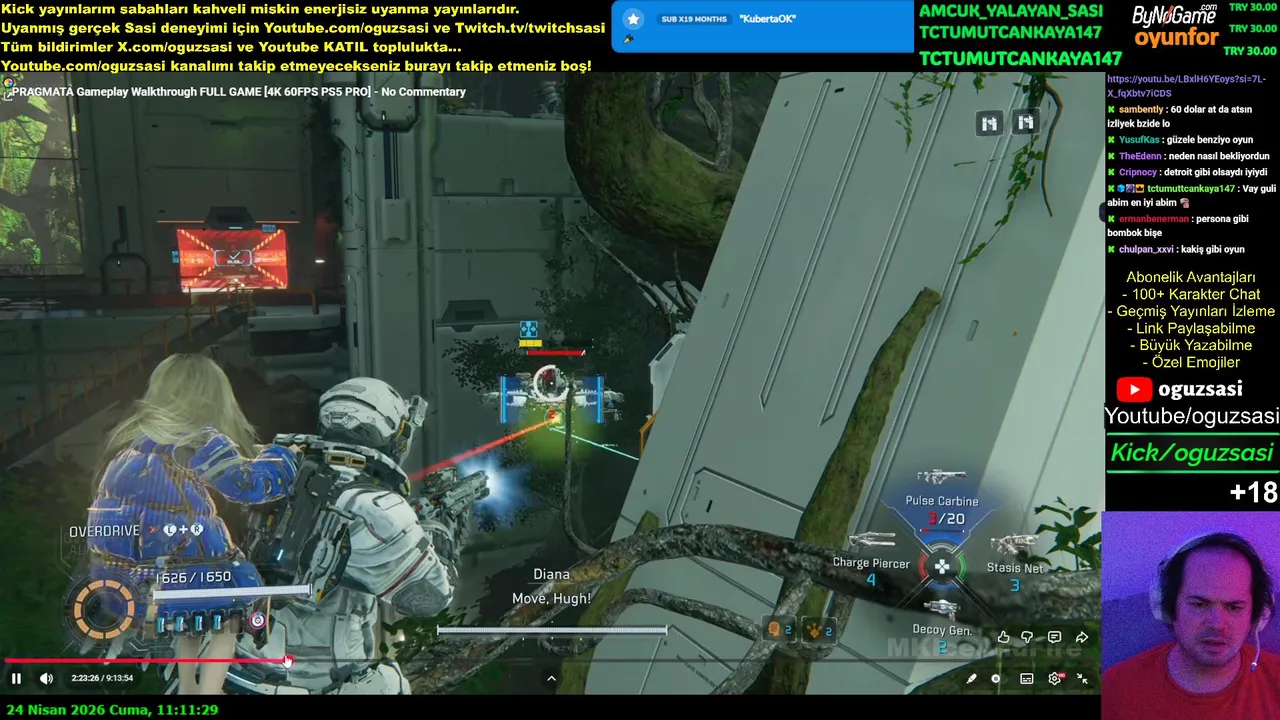Click tctumutcankaya147 username in chat
This screenshot has width=1280, height=720.
click(1191, 188)
